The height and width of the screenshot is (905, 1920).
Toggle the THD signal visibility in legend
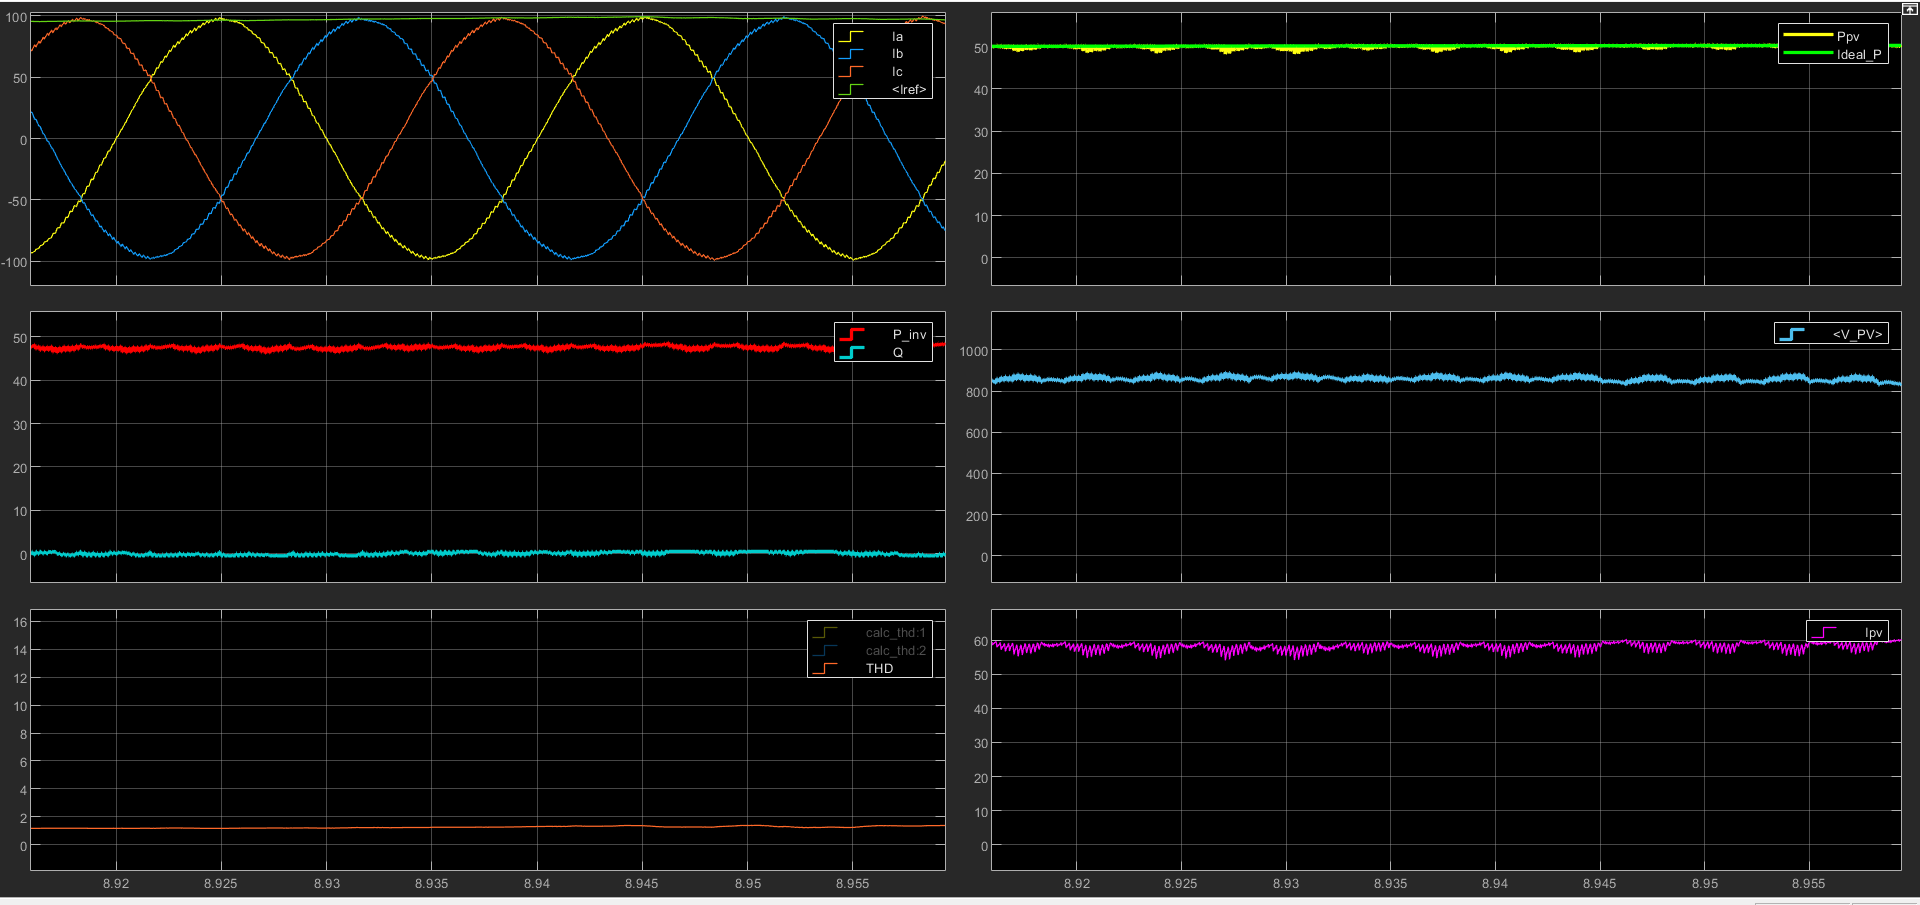point(879,669)
